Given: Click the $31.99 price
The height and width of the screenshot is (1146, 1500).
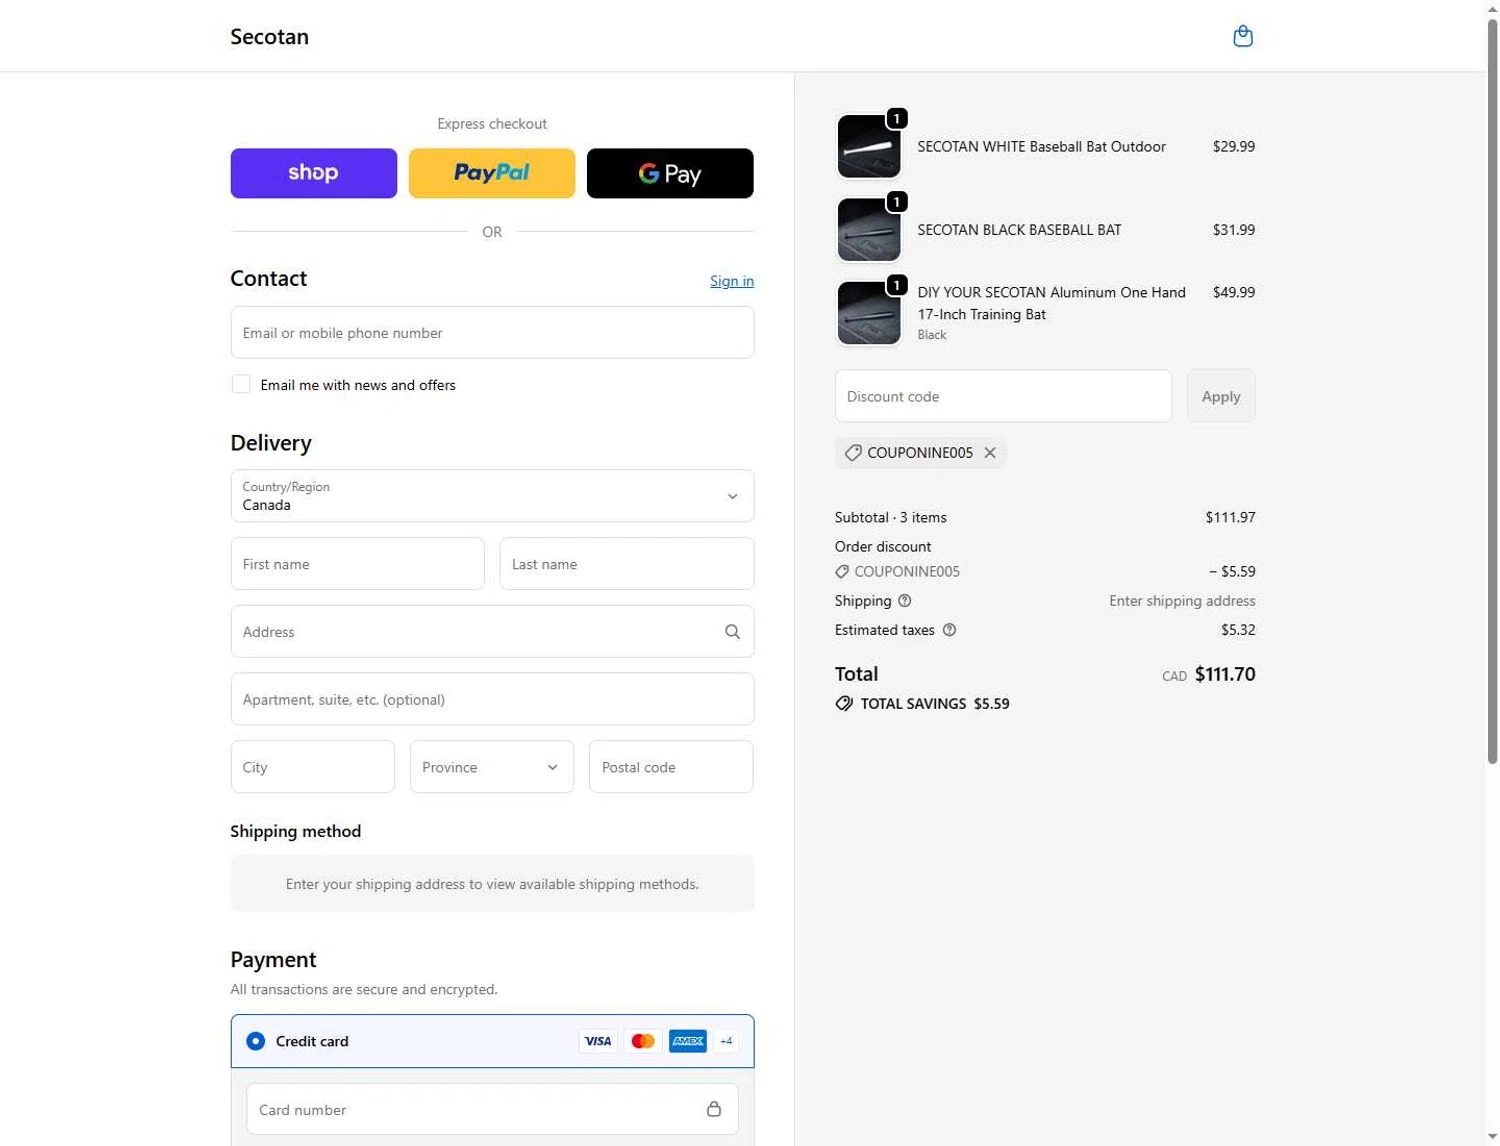Looking at the screenshot, I should tap(1234, 230).
